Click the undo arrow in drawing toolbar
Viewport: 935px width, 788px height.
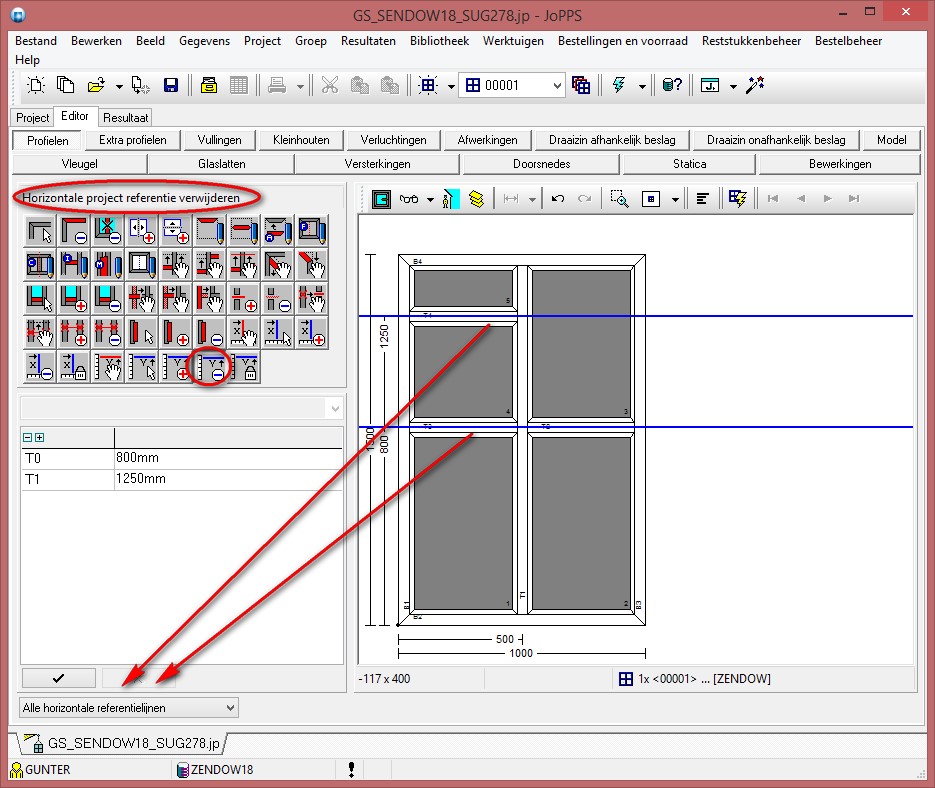pos(558,199)
